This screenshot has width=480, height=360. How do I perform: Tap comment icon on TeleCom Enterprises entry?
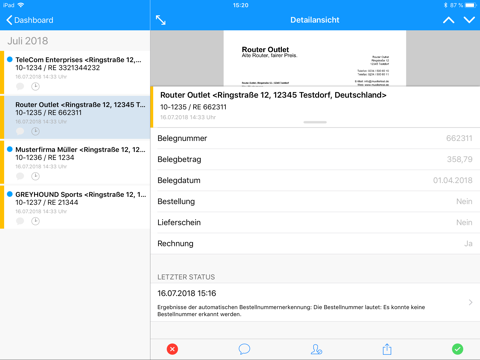[x=20, y=87]
